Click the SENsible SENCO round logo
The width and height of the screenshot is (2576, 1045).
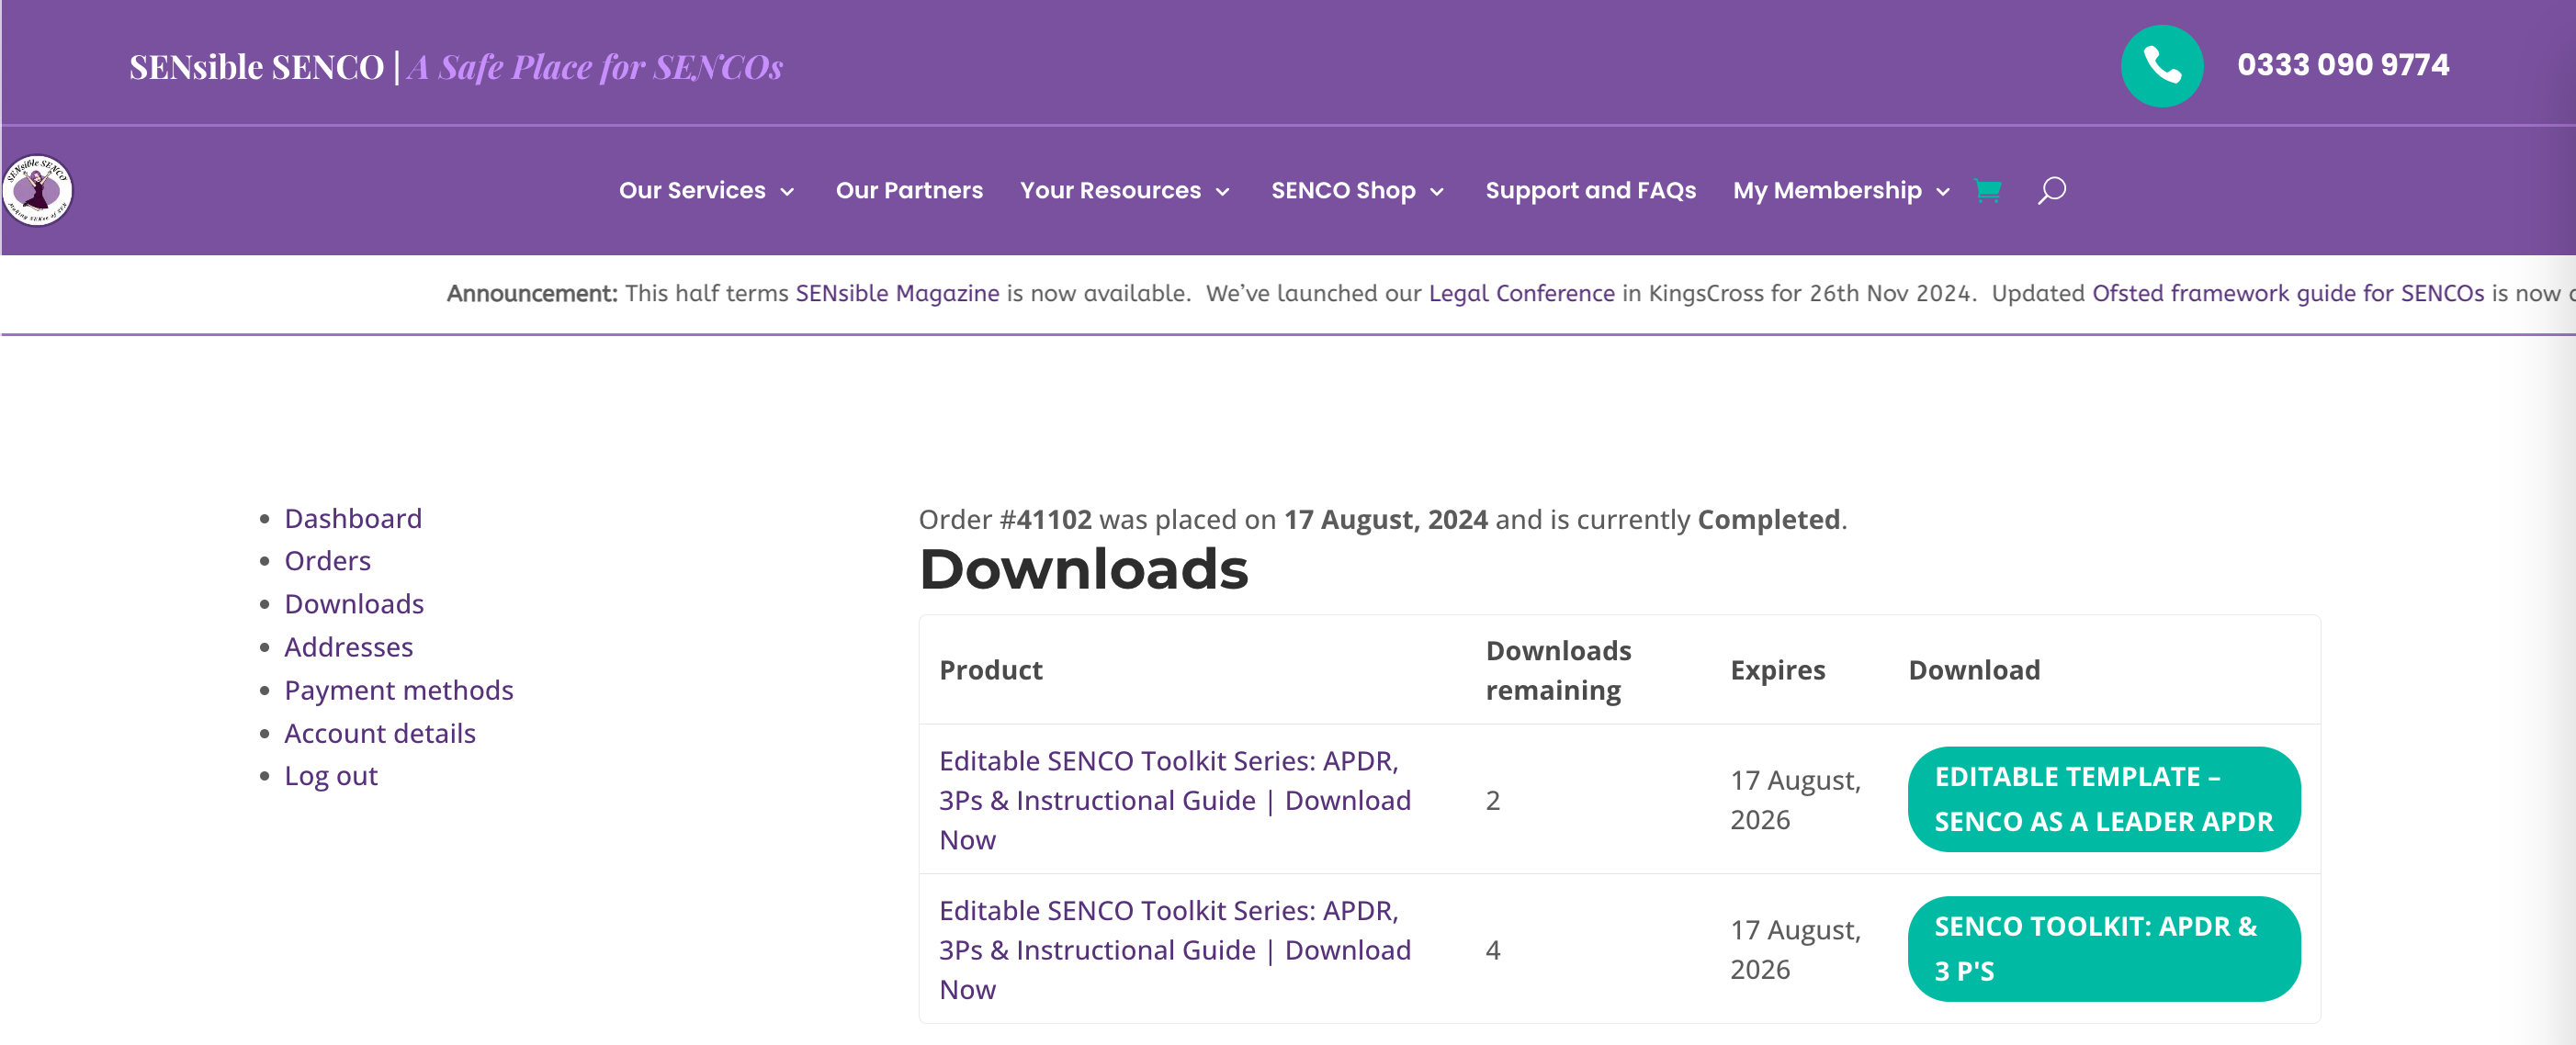pos(38,189)
